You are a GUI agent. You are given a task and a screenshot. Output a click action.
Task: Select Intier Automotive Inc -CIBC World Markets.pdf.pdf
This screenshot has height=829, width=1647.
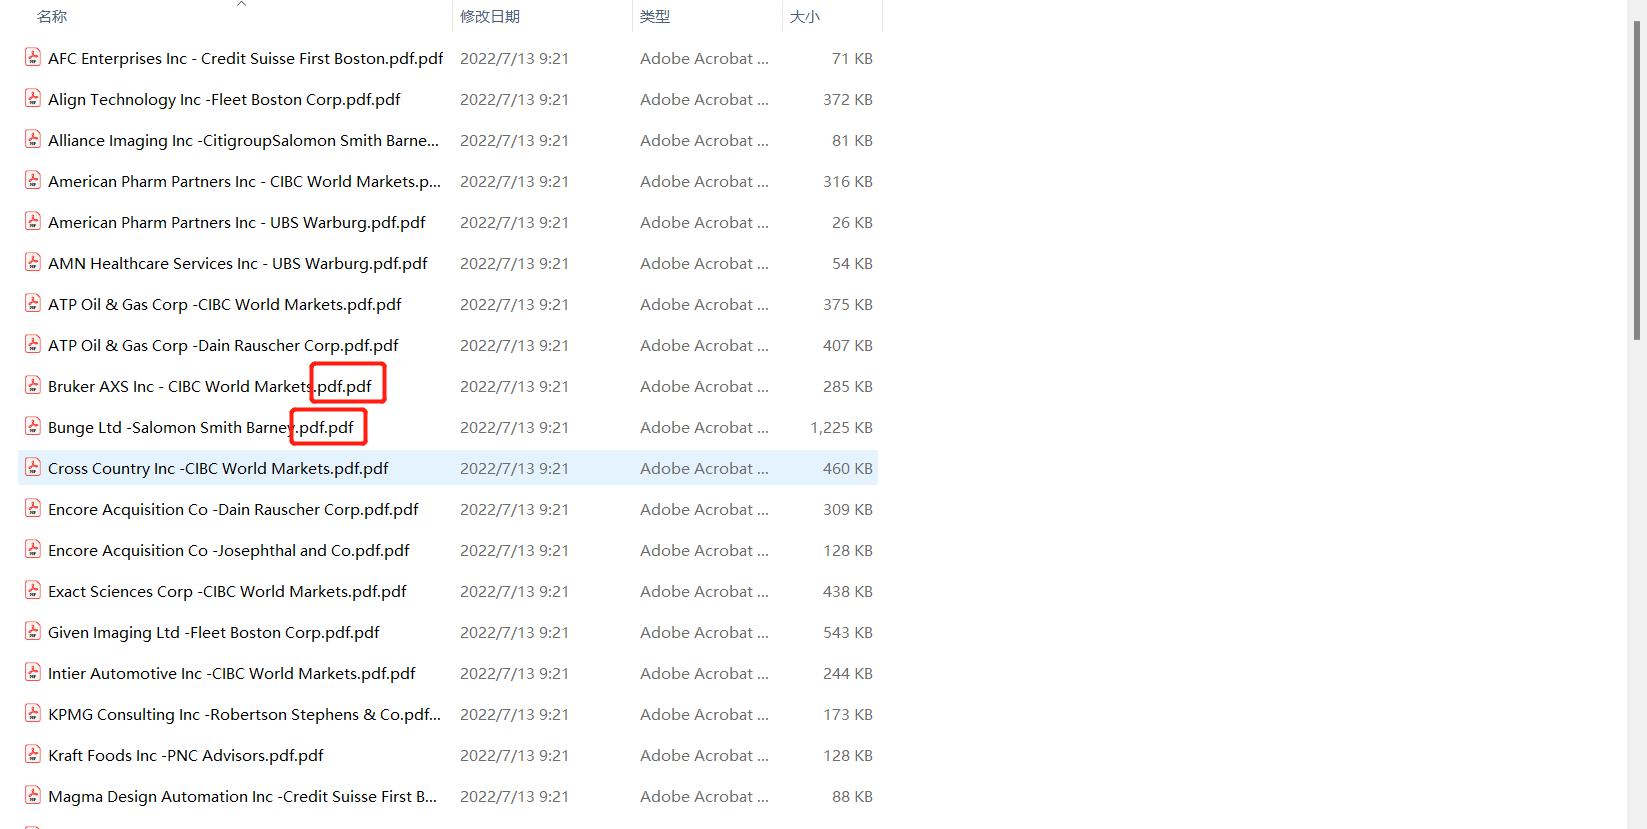click(x=232, y=673)
